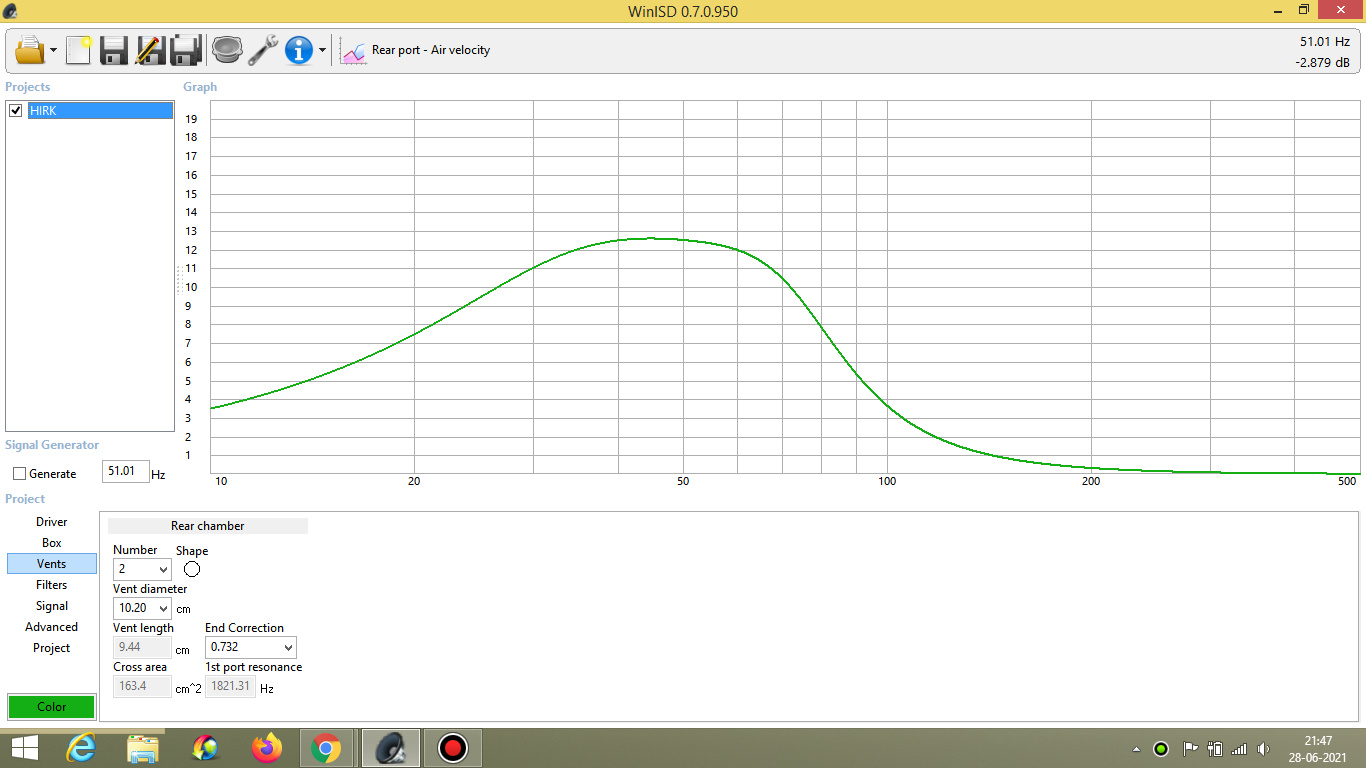
Task: Open File Explorer from the taskbar
Action: (x=143, y=748)
